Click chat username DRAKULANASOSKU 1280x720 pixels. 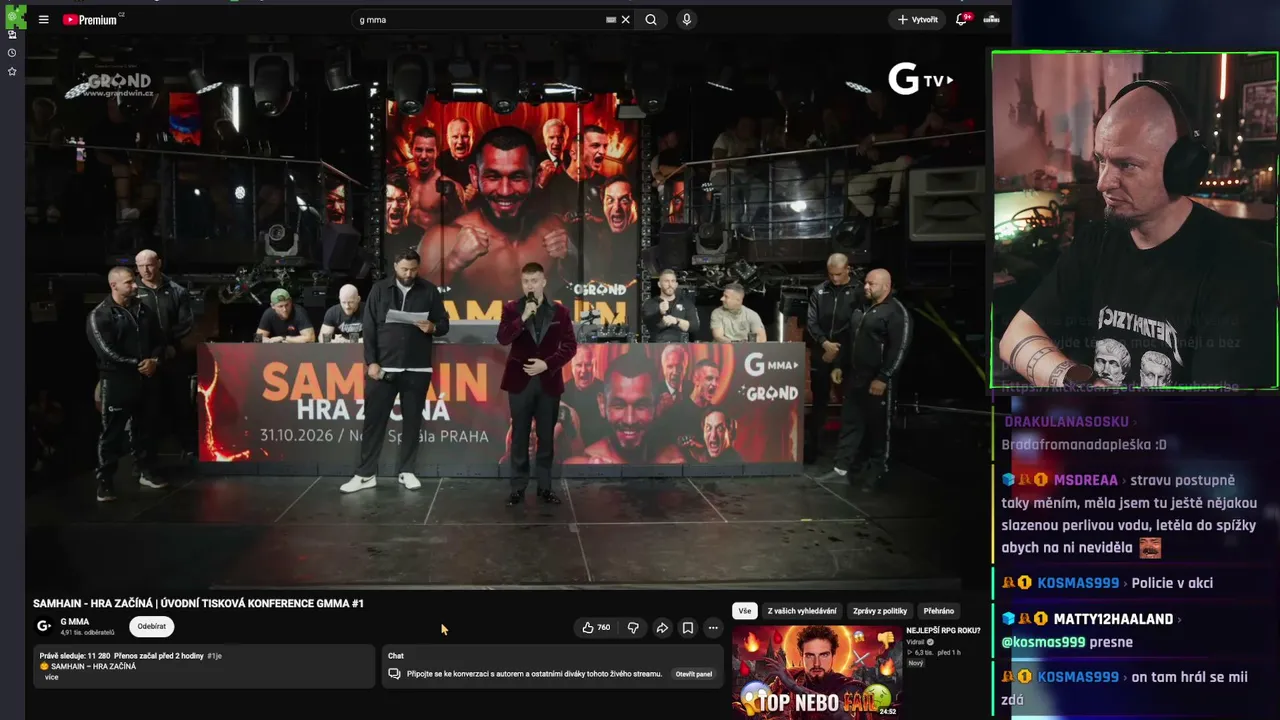point(1066,422)
